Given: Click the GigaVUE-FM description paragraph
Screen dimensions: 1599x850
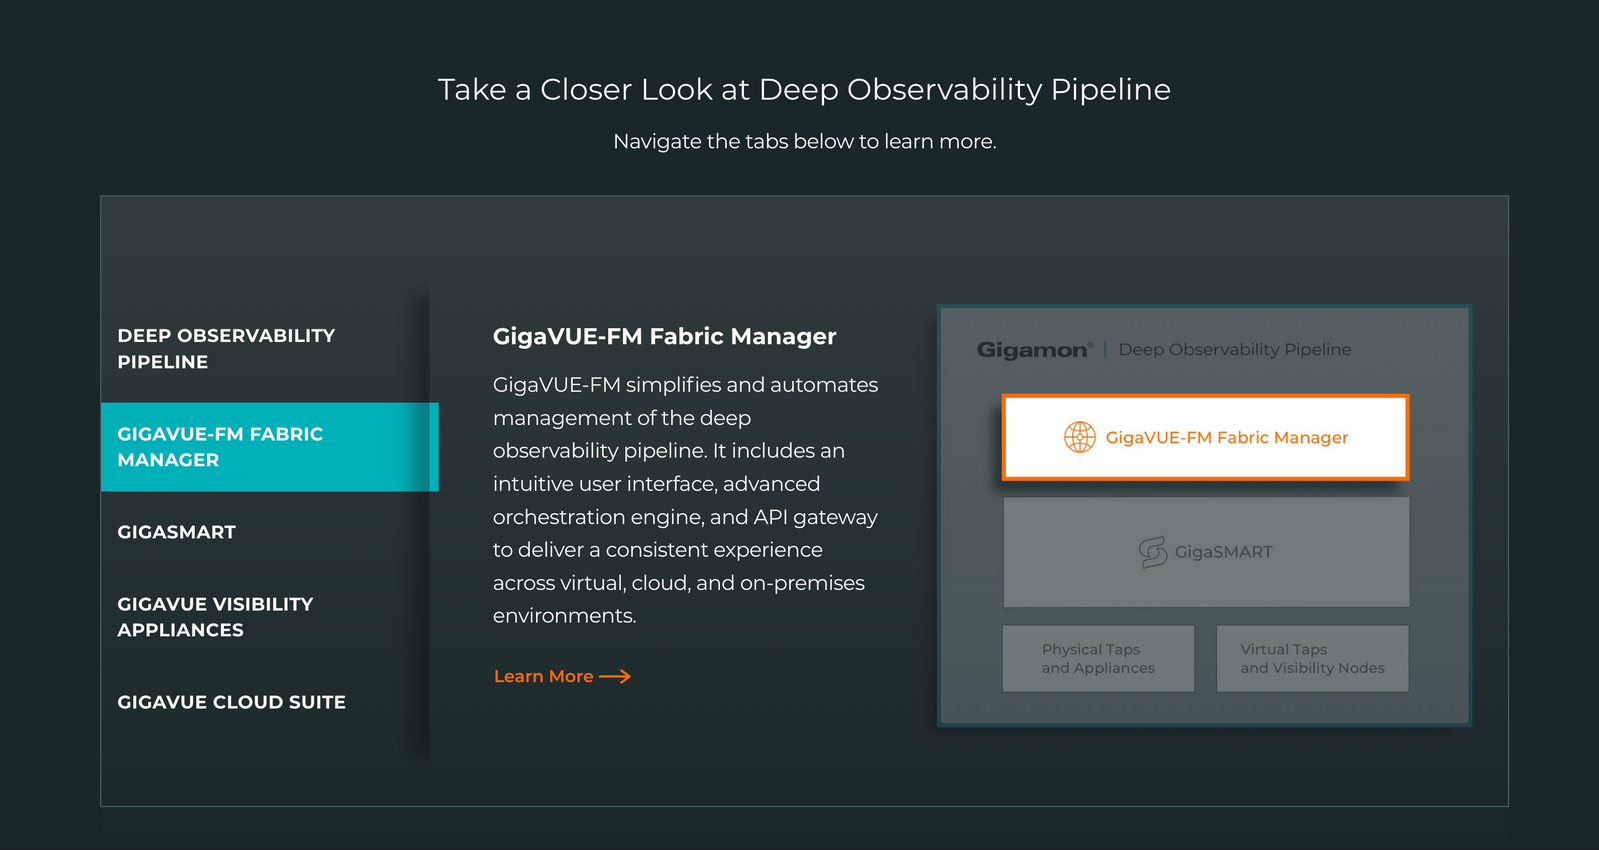Looking at the screenshot, I should [686, 500].
